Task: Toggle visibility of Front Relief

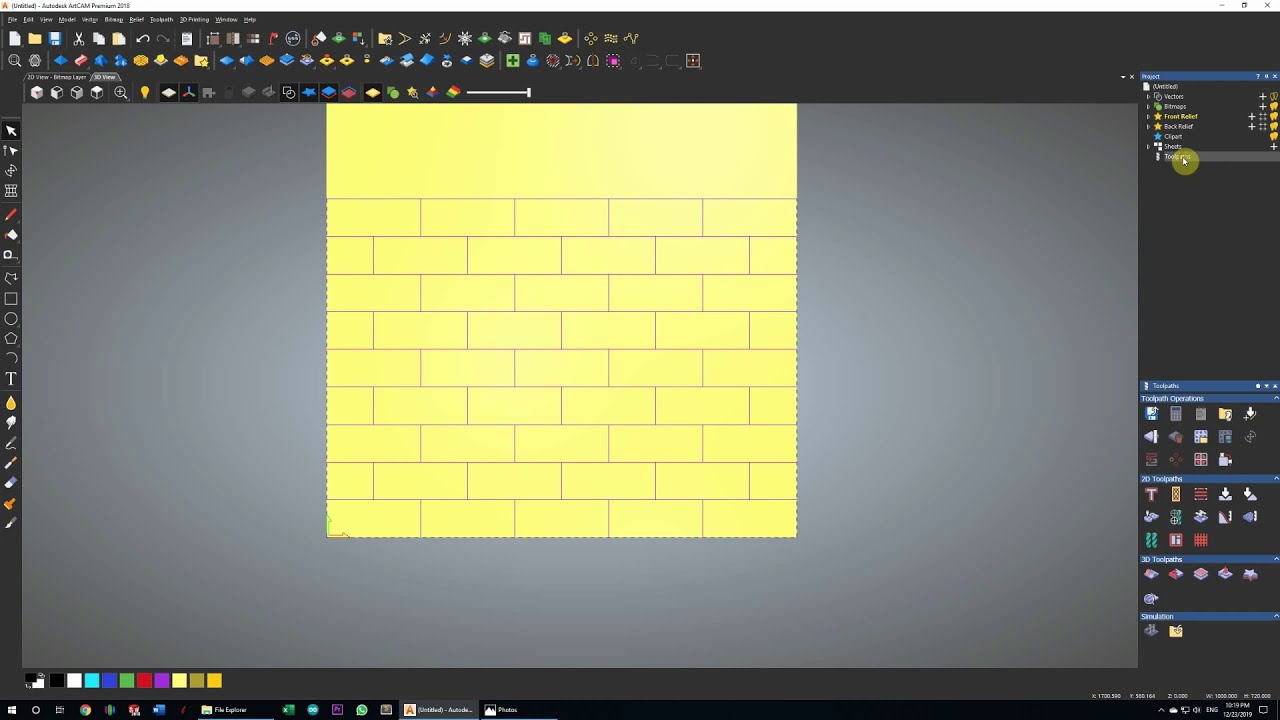Action: pos(1274,116)
